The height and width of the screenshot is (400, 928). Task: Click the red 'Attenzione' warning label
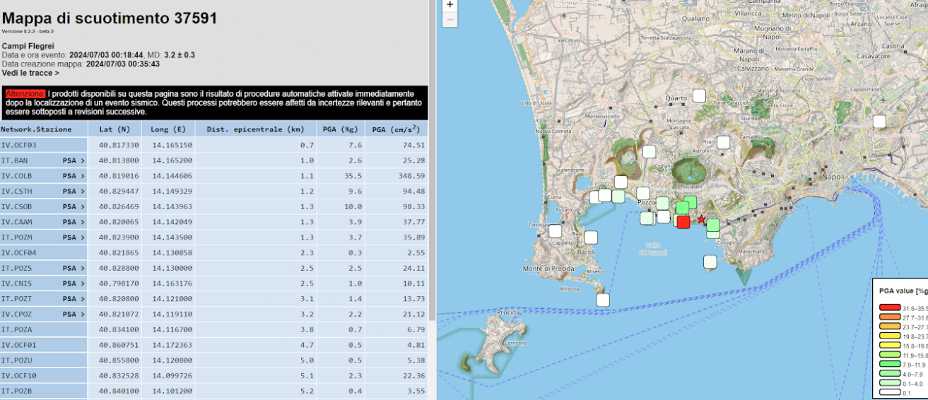(x=25, y=93)
